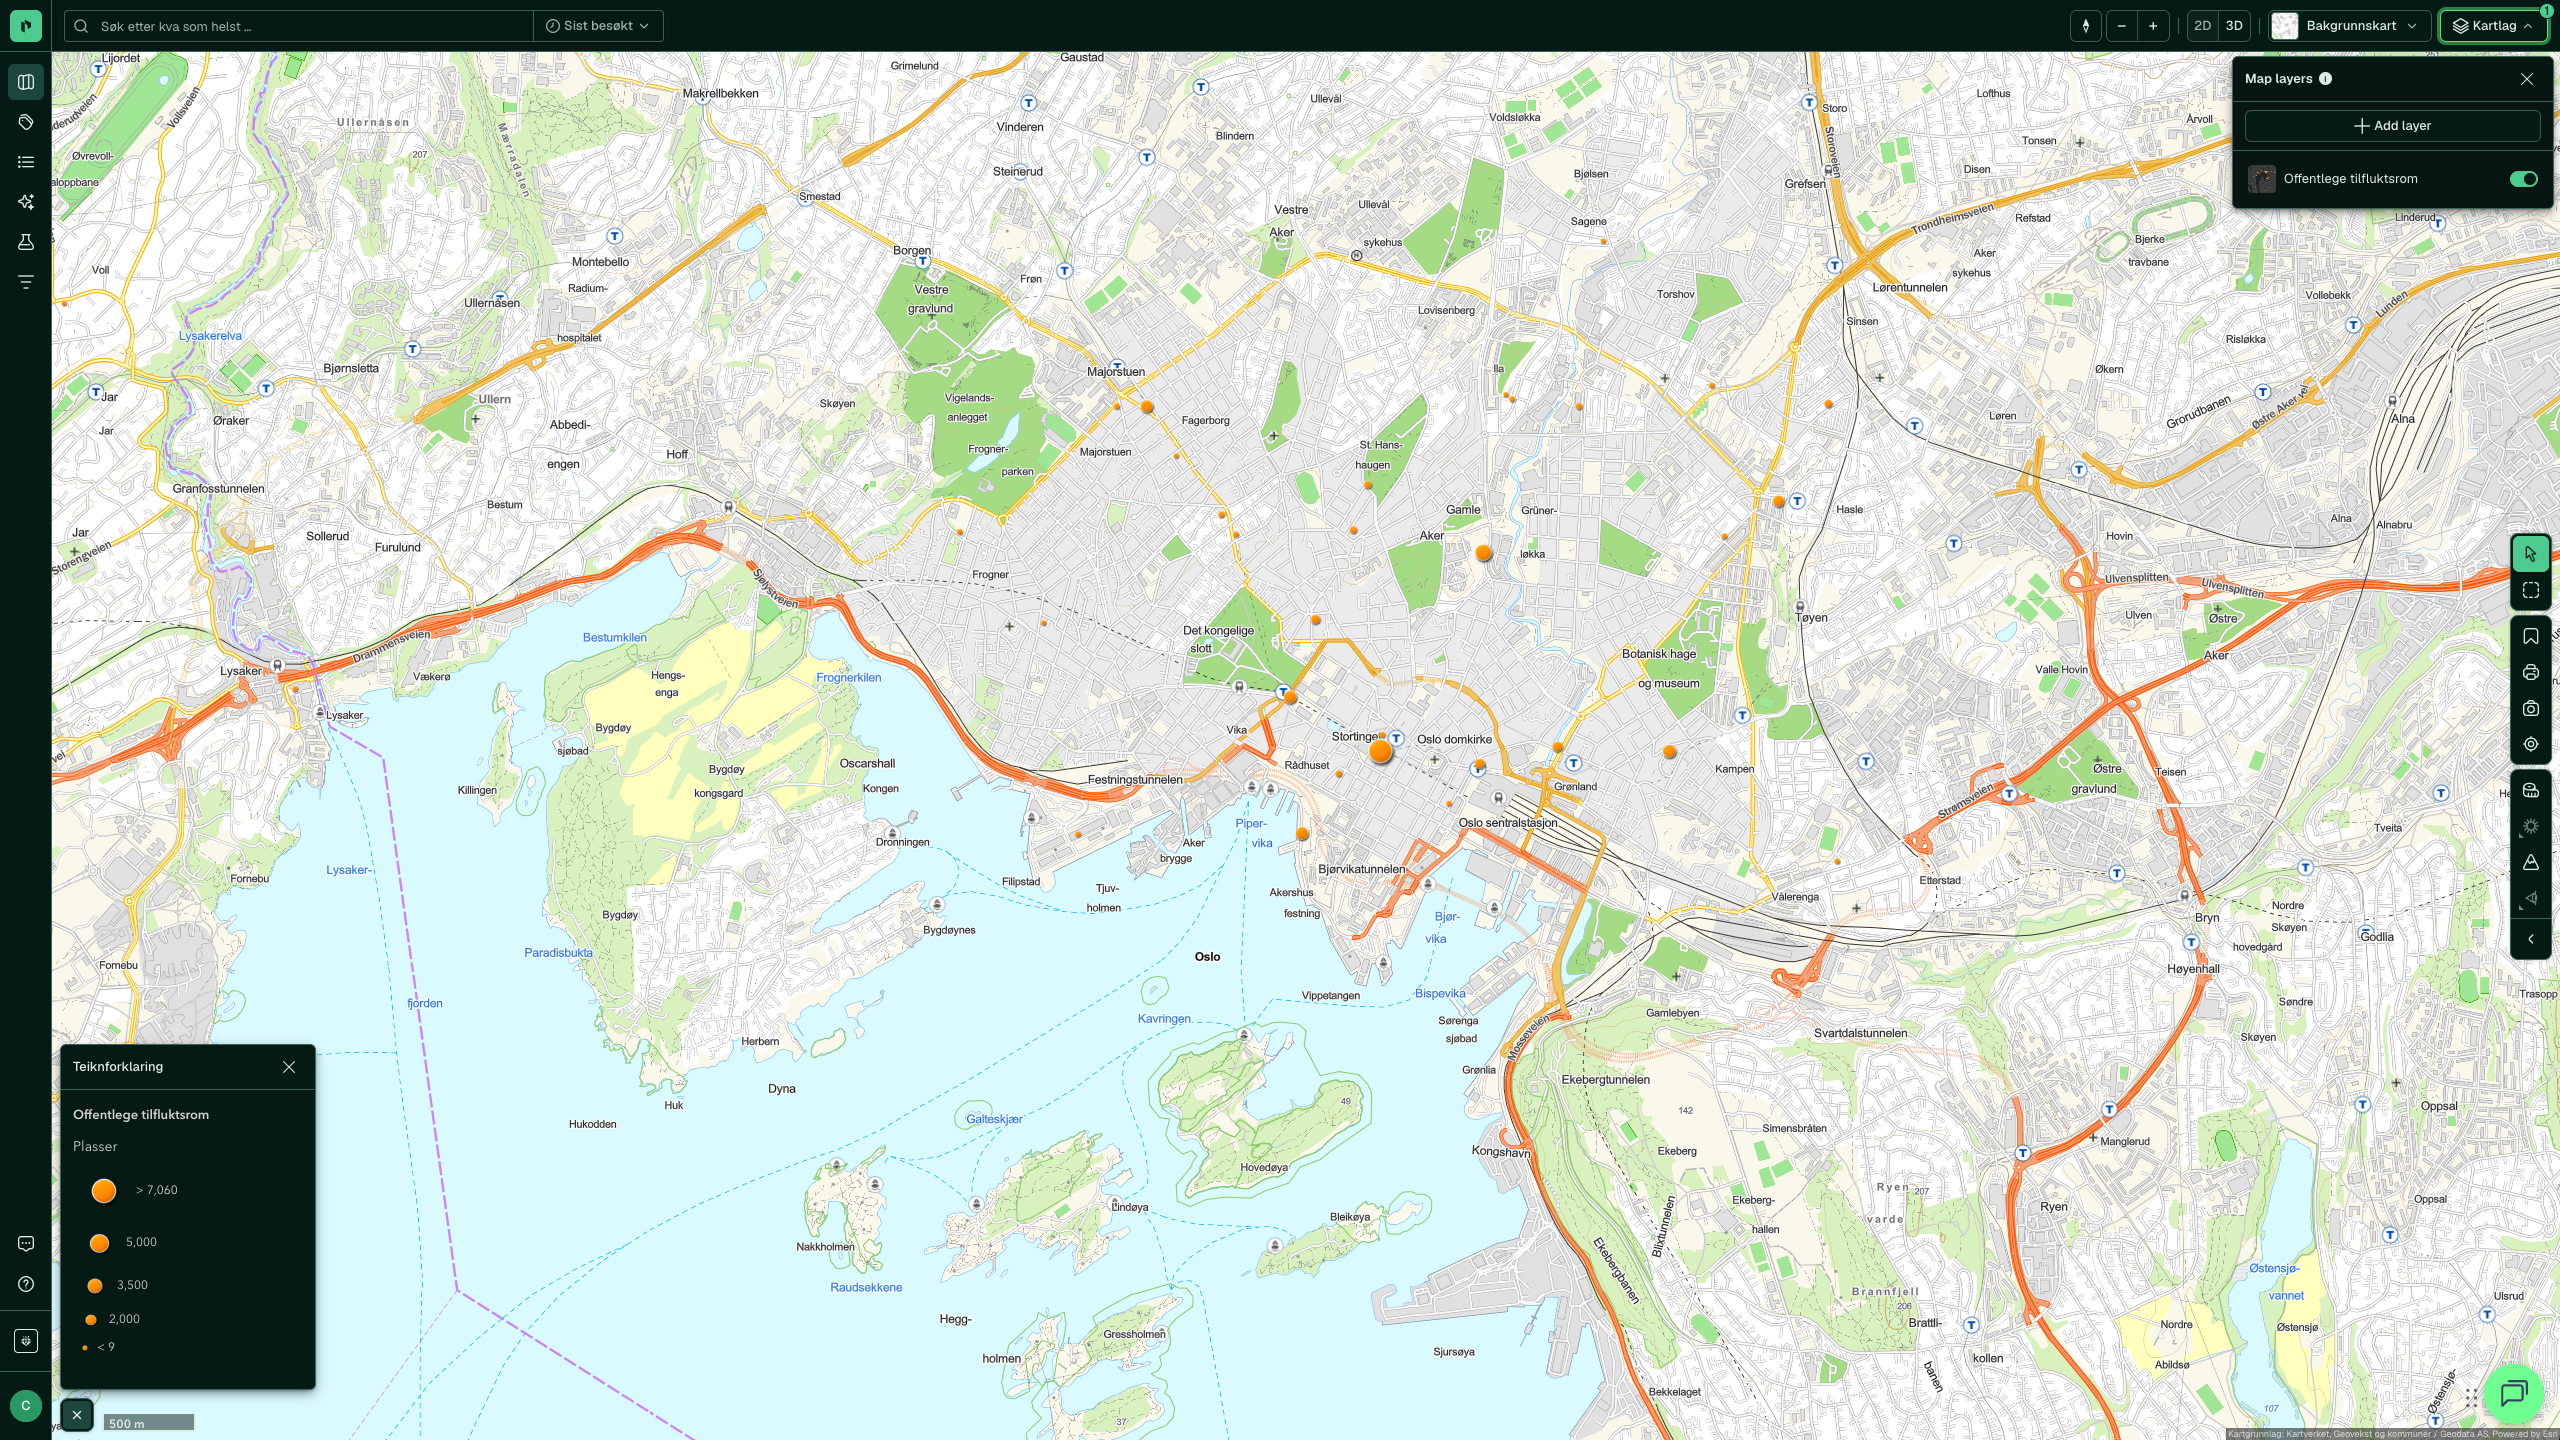This screenshot has height=1440, width=2560.
Task: Click the sun shadow tool icon
Action: [2531, 827]
